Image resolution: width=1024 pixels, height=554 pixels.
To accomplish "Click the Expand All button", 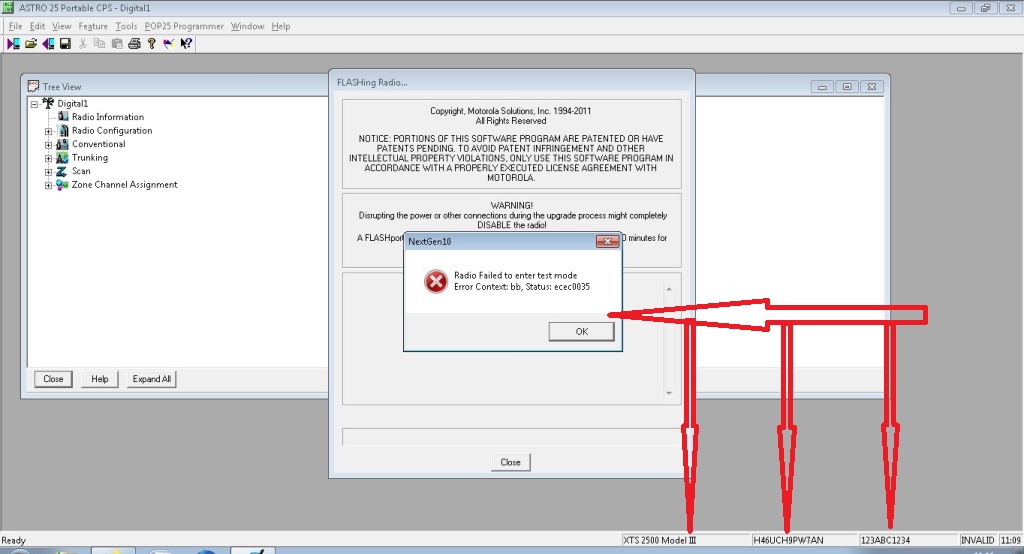I will [152, 379].
